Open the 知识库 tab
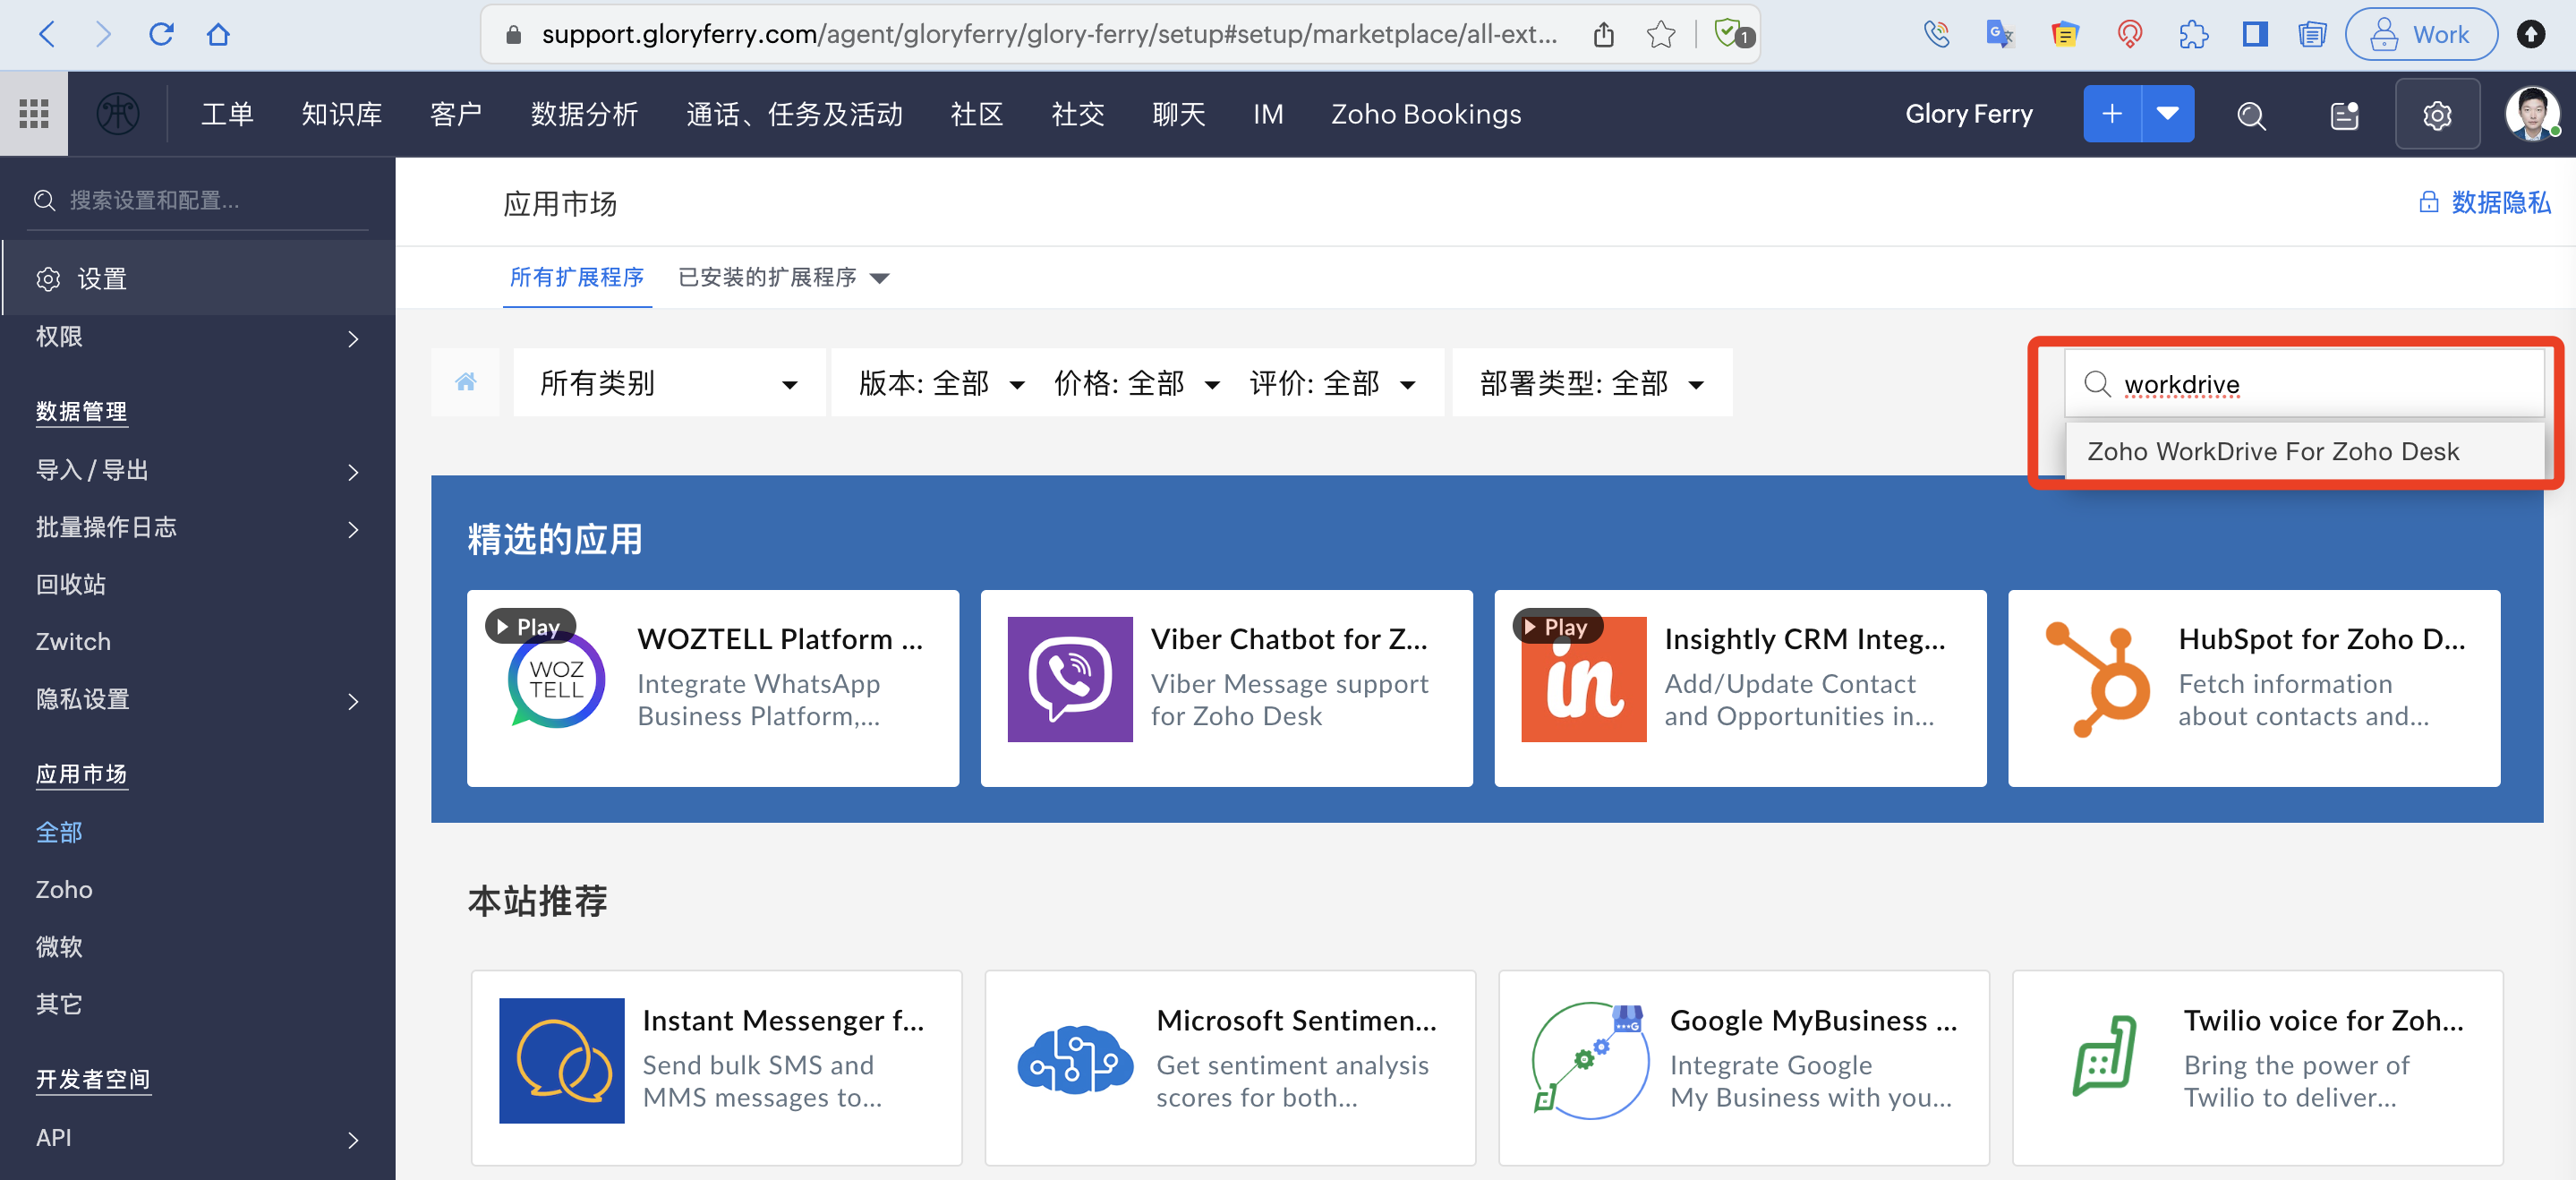2576x1180 pixels. point(342,114)
